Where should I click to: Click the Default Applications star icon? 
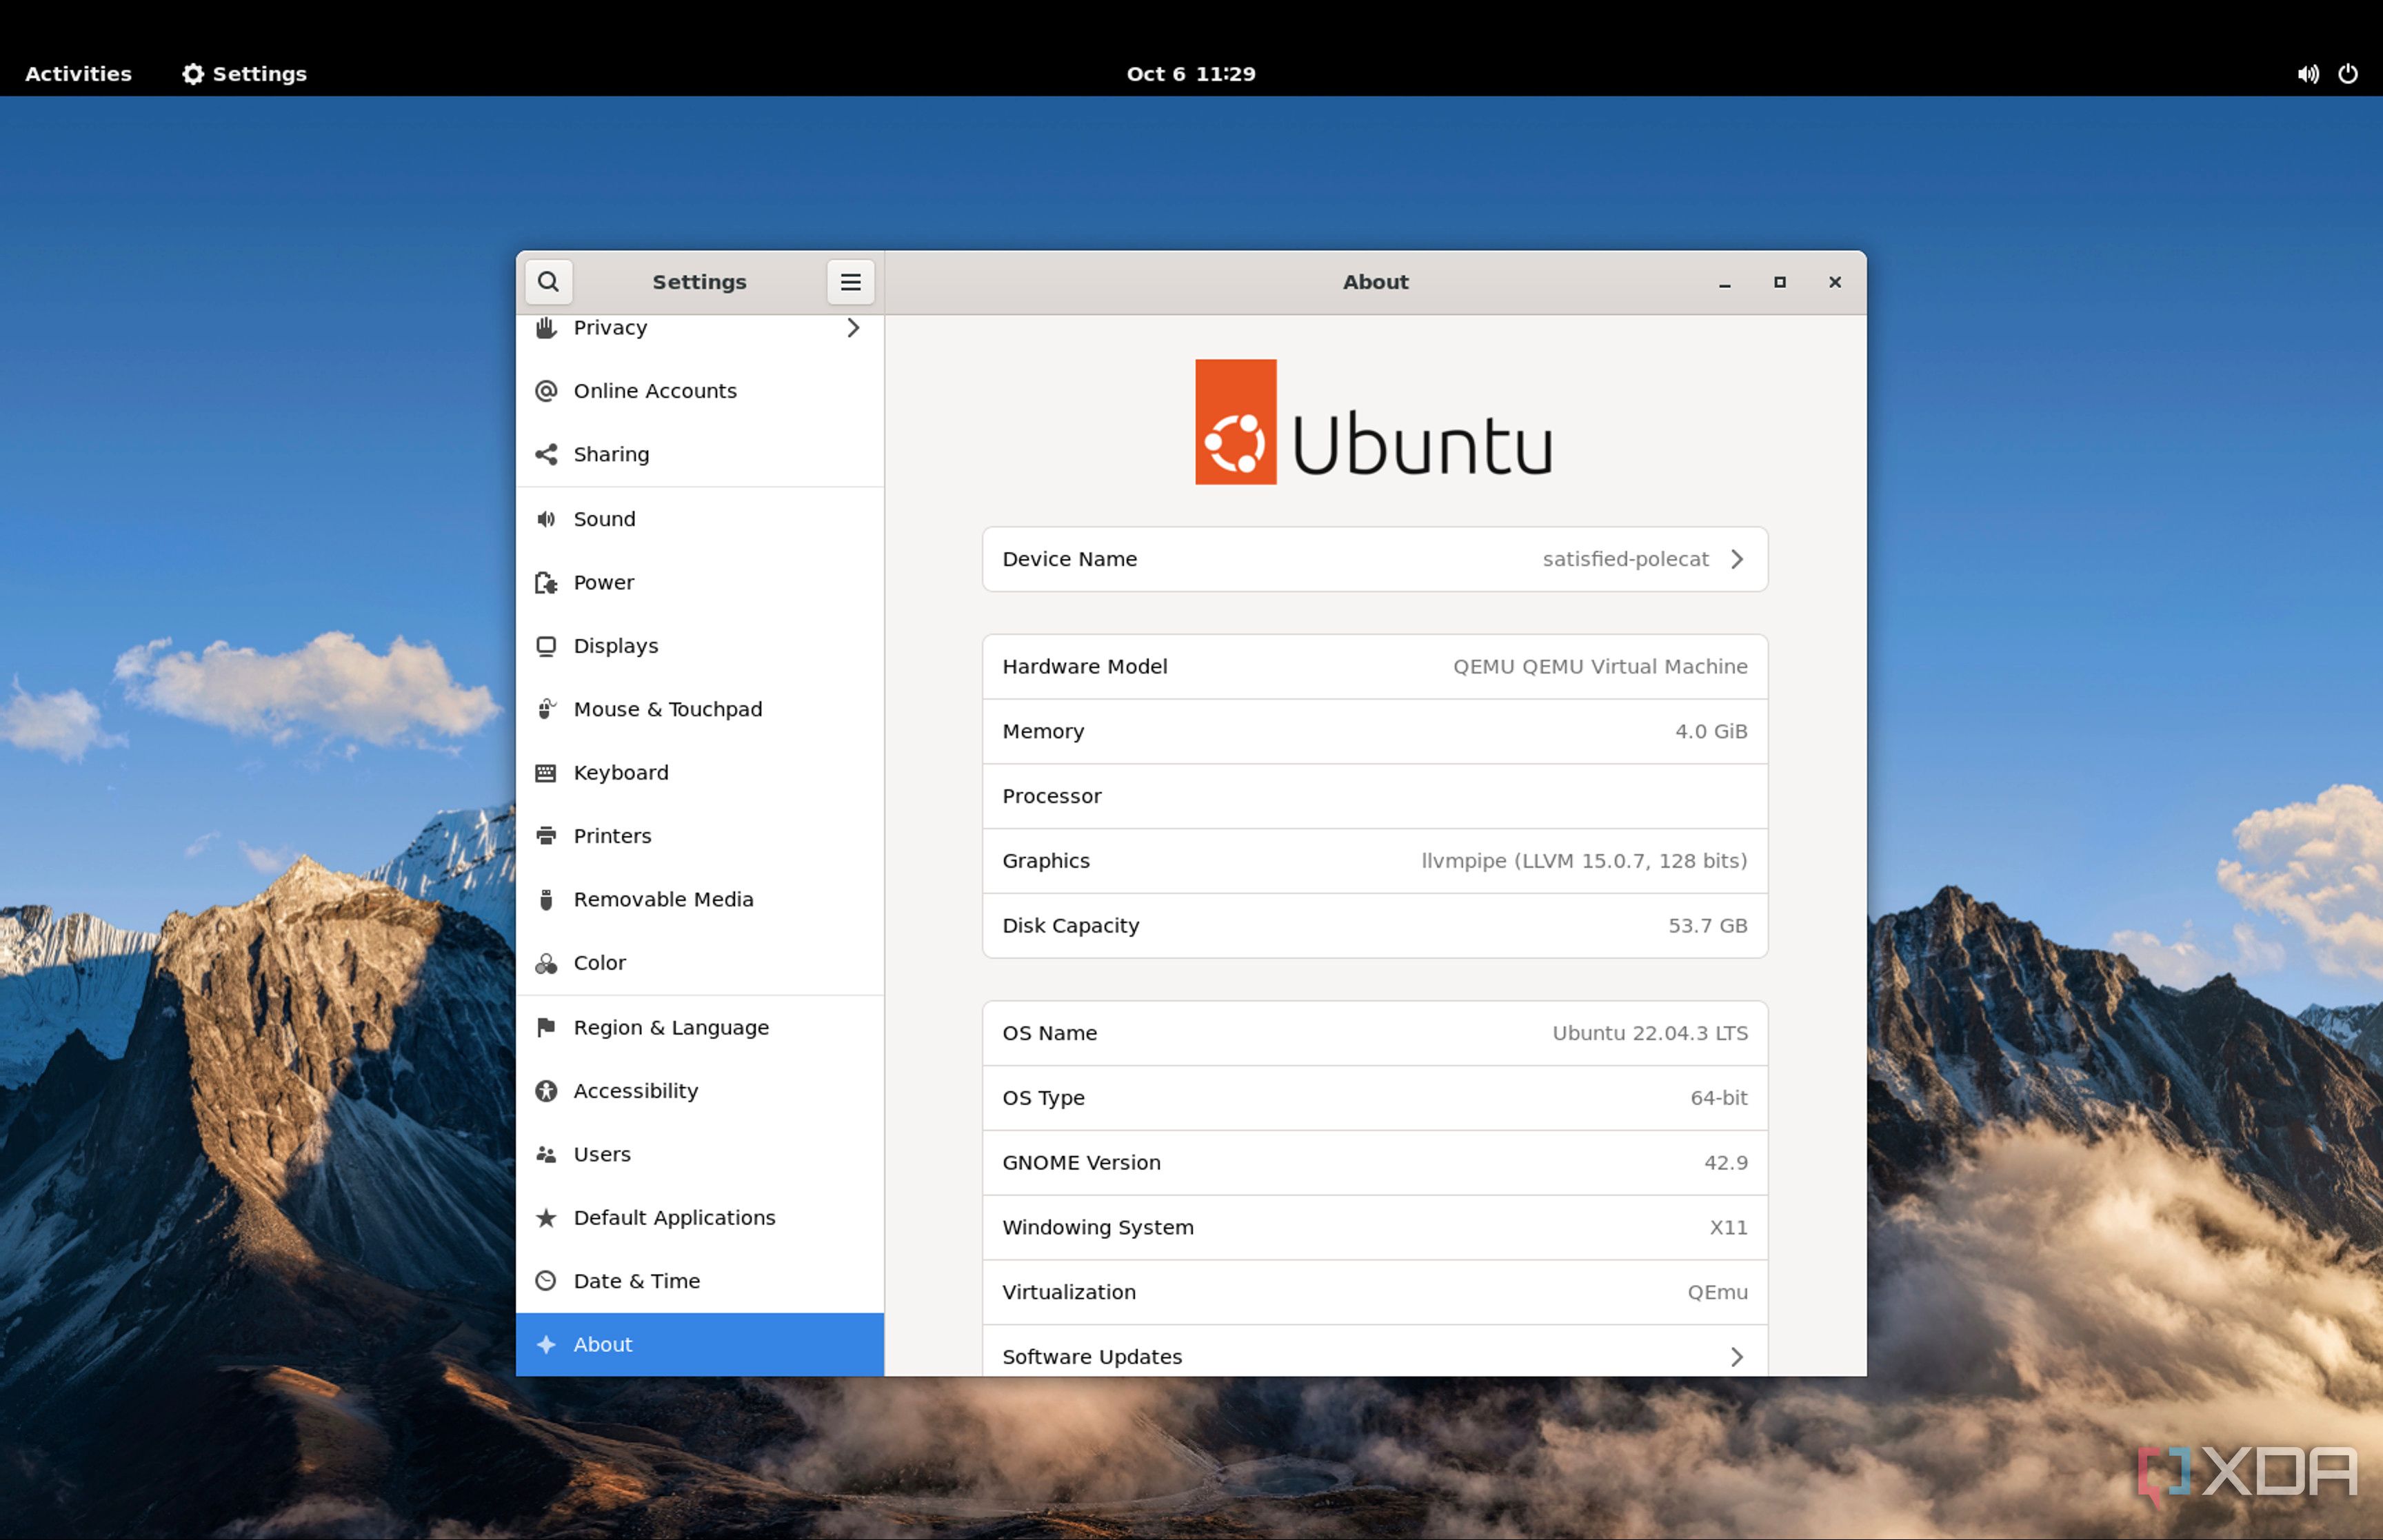(546, 1217)
